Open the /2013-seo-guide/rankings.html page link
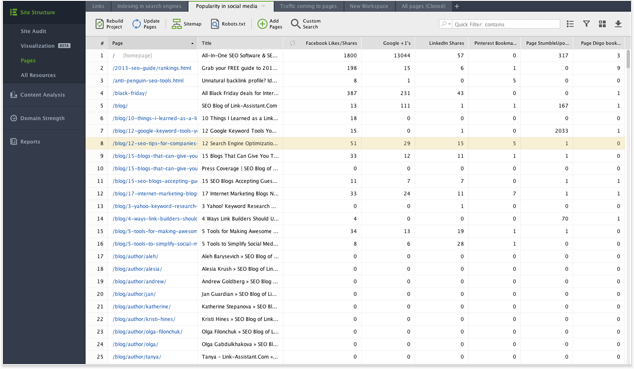The height and width of the screenshot is (369, 634). pos(152,68)
